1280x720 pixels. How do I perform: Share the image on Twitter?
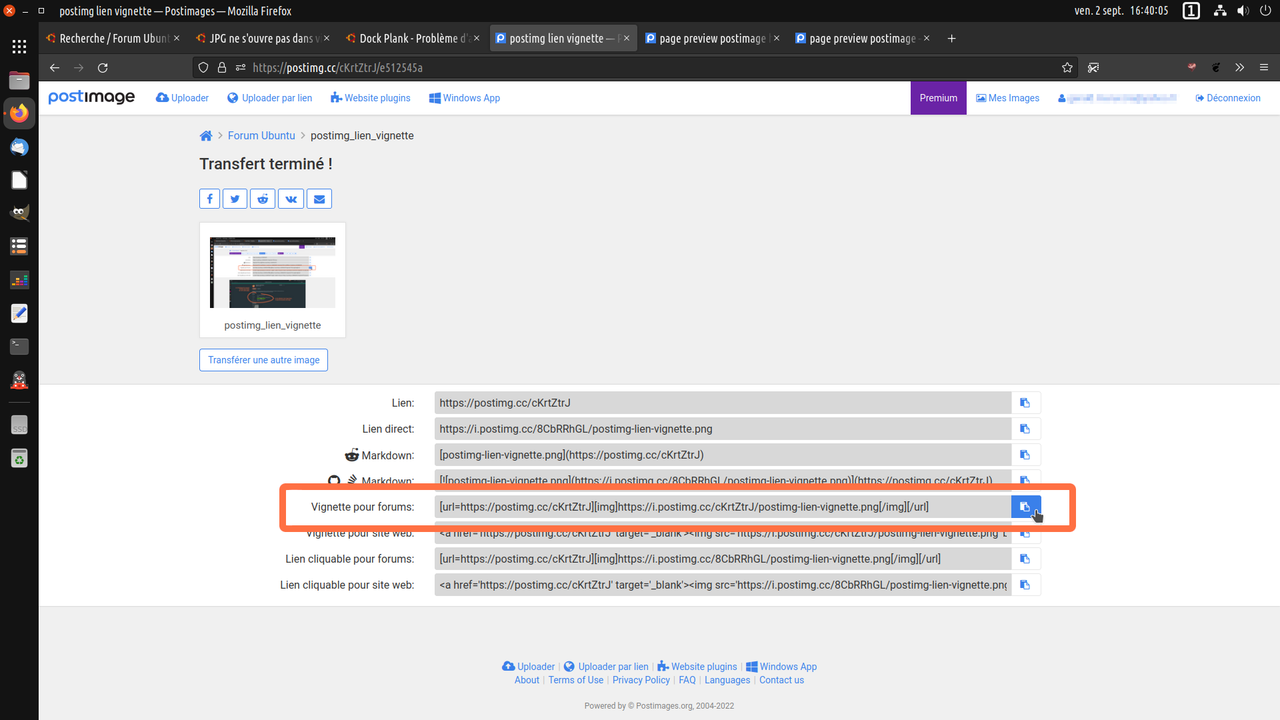(235, 199)
